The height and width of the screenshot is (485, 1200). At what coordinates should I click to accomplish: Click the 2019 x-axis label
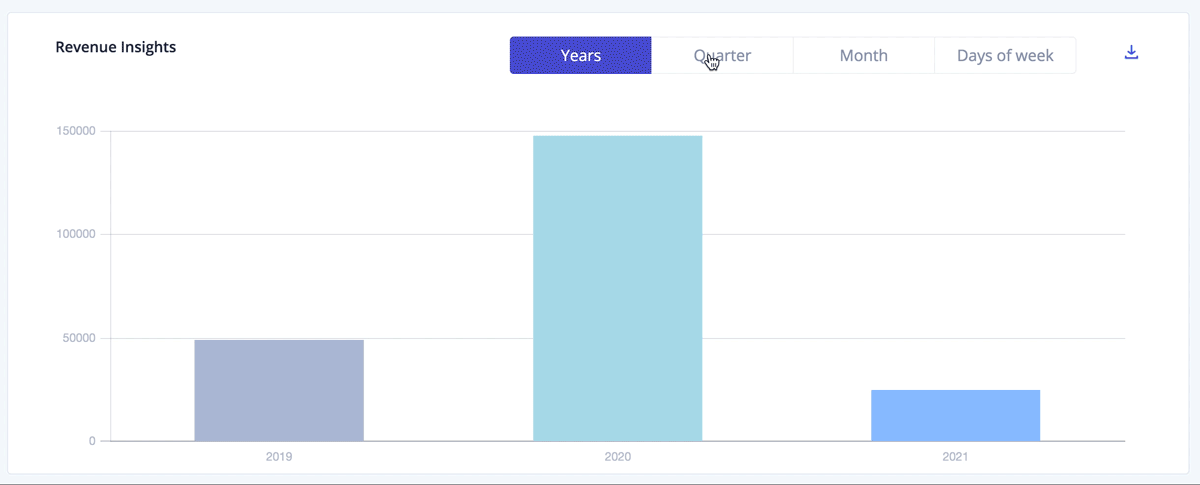pos(279,456)
